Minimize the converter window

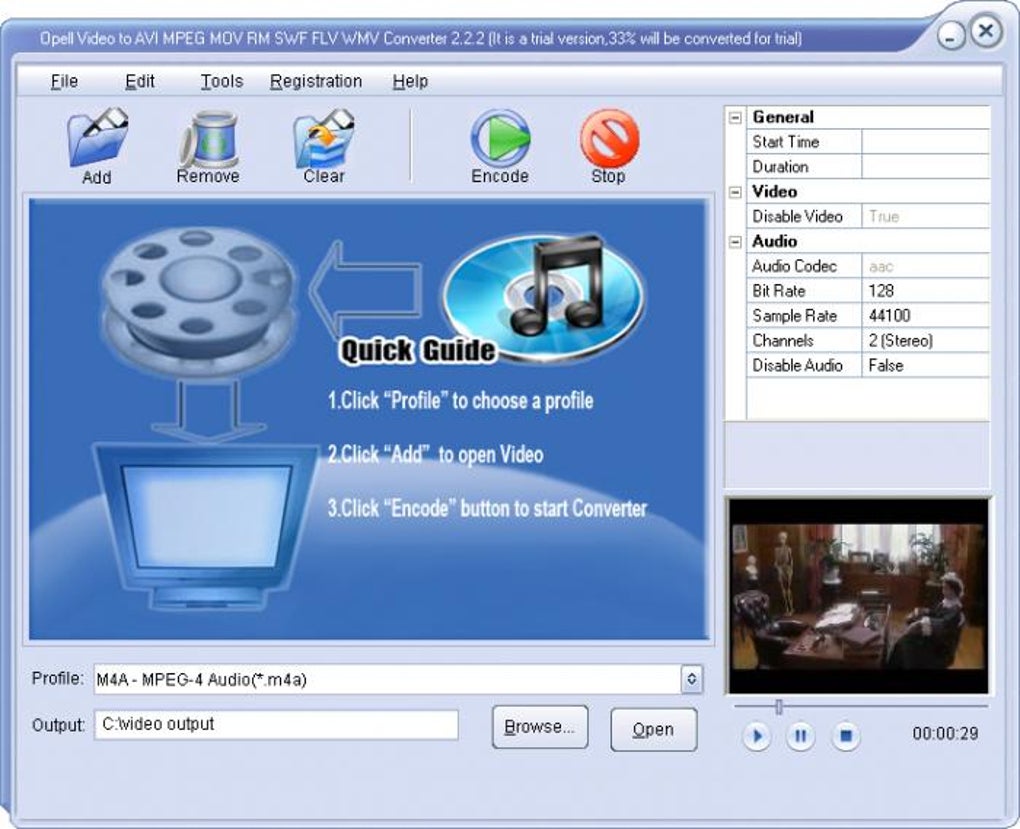click(x=951, y=36)
